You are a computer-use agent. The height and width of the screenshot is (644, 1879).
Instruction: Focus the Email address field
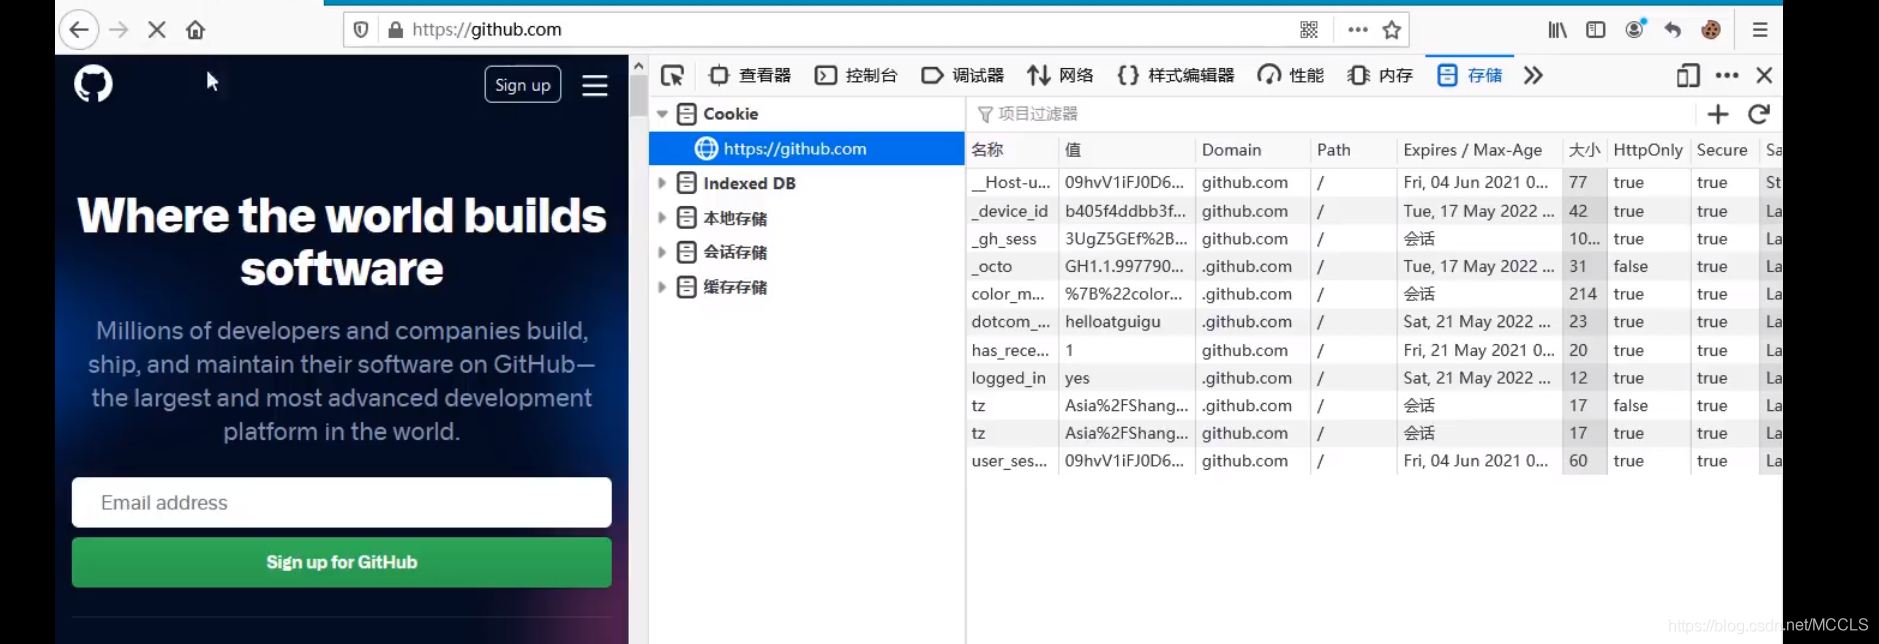pyautogui.click(x=342, y=502)
